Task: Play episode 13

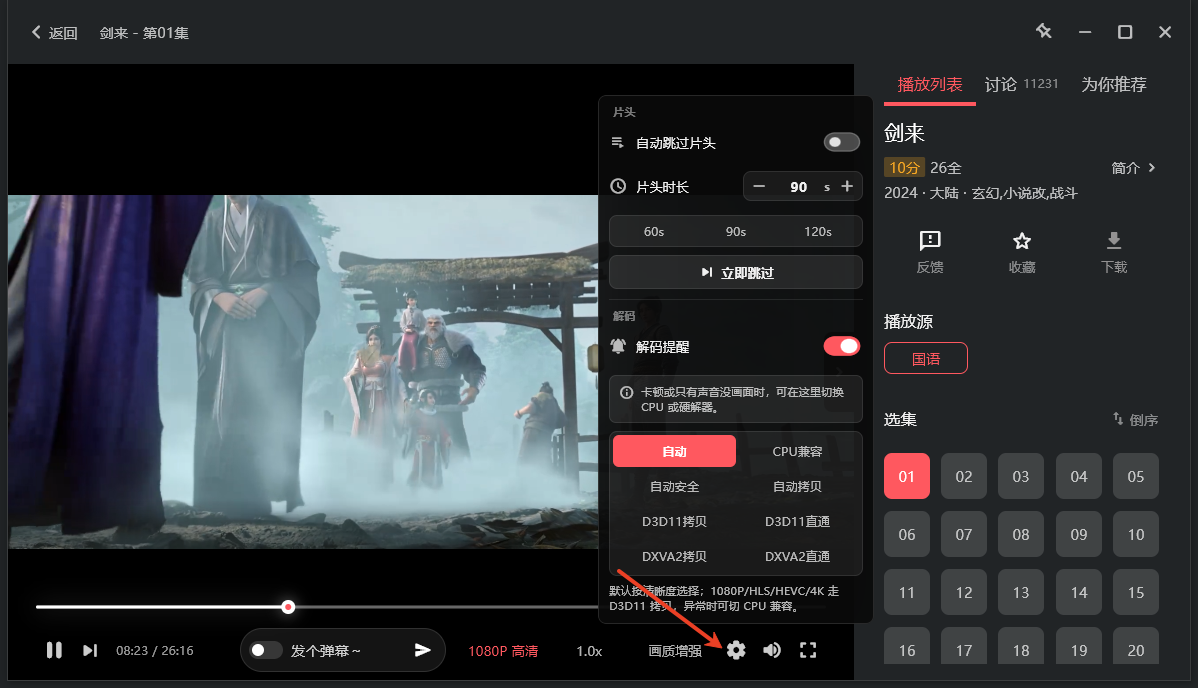Action: coord(1021,592)
